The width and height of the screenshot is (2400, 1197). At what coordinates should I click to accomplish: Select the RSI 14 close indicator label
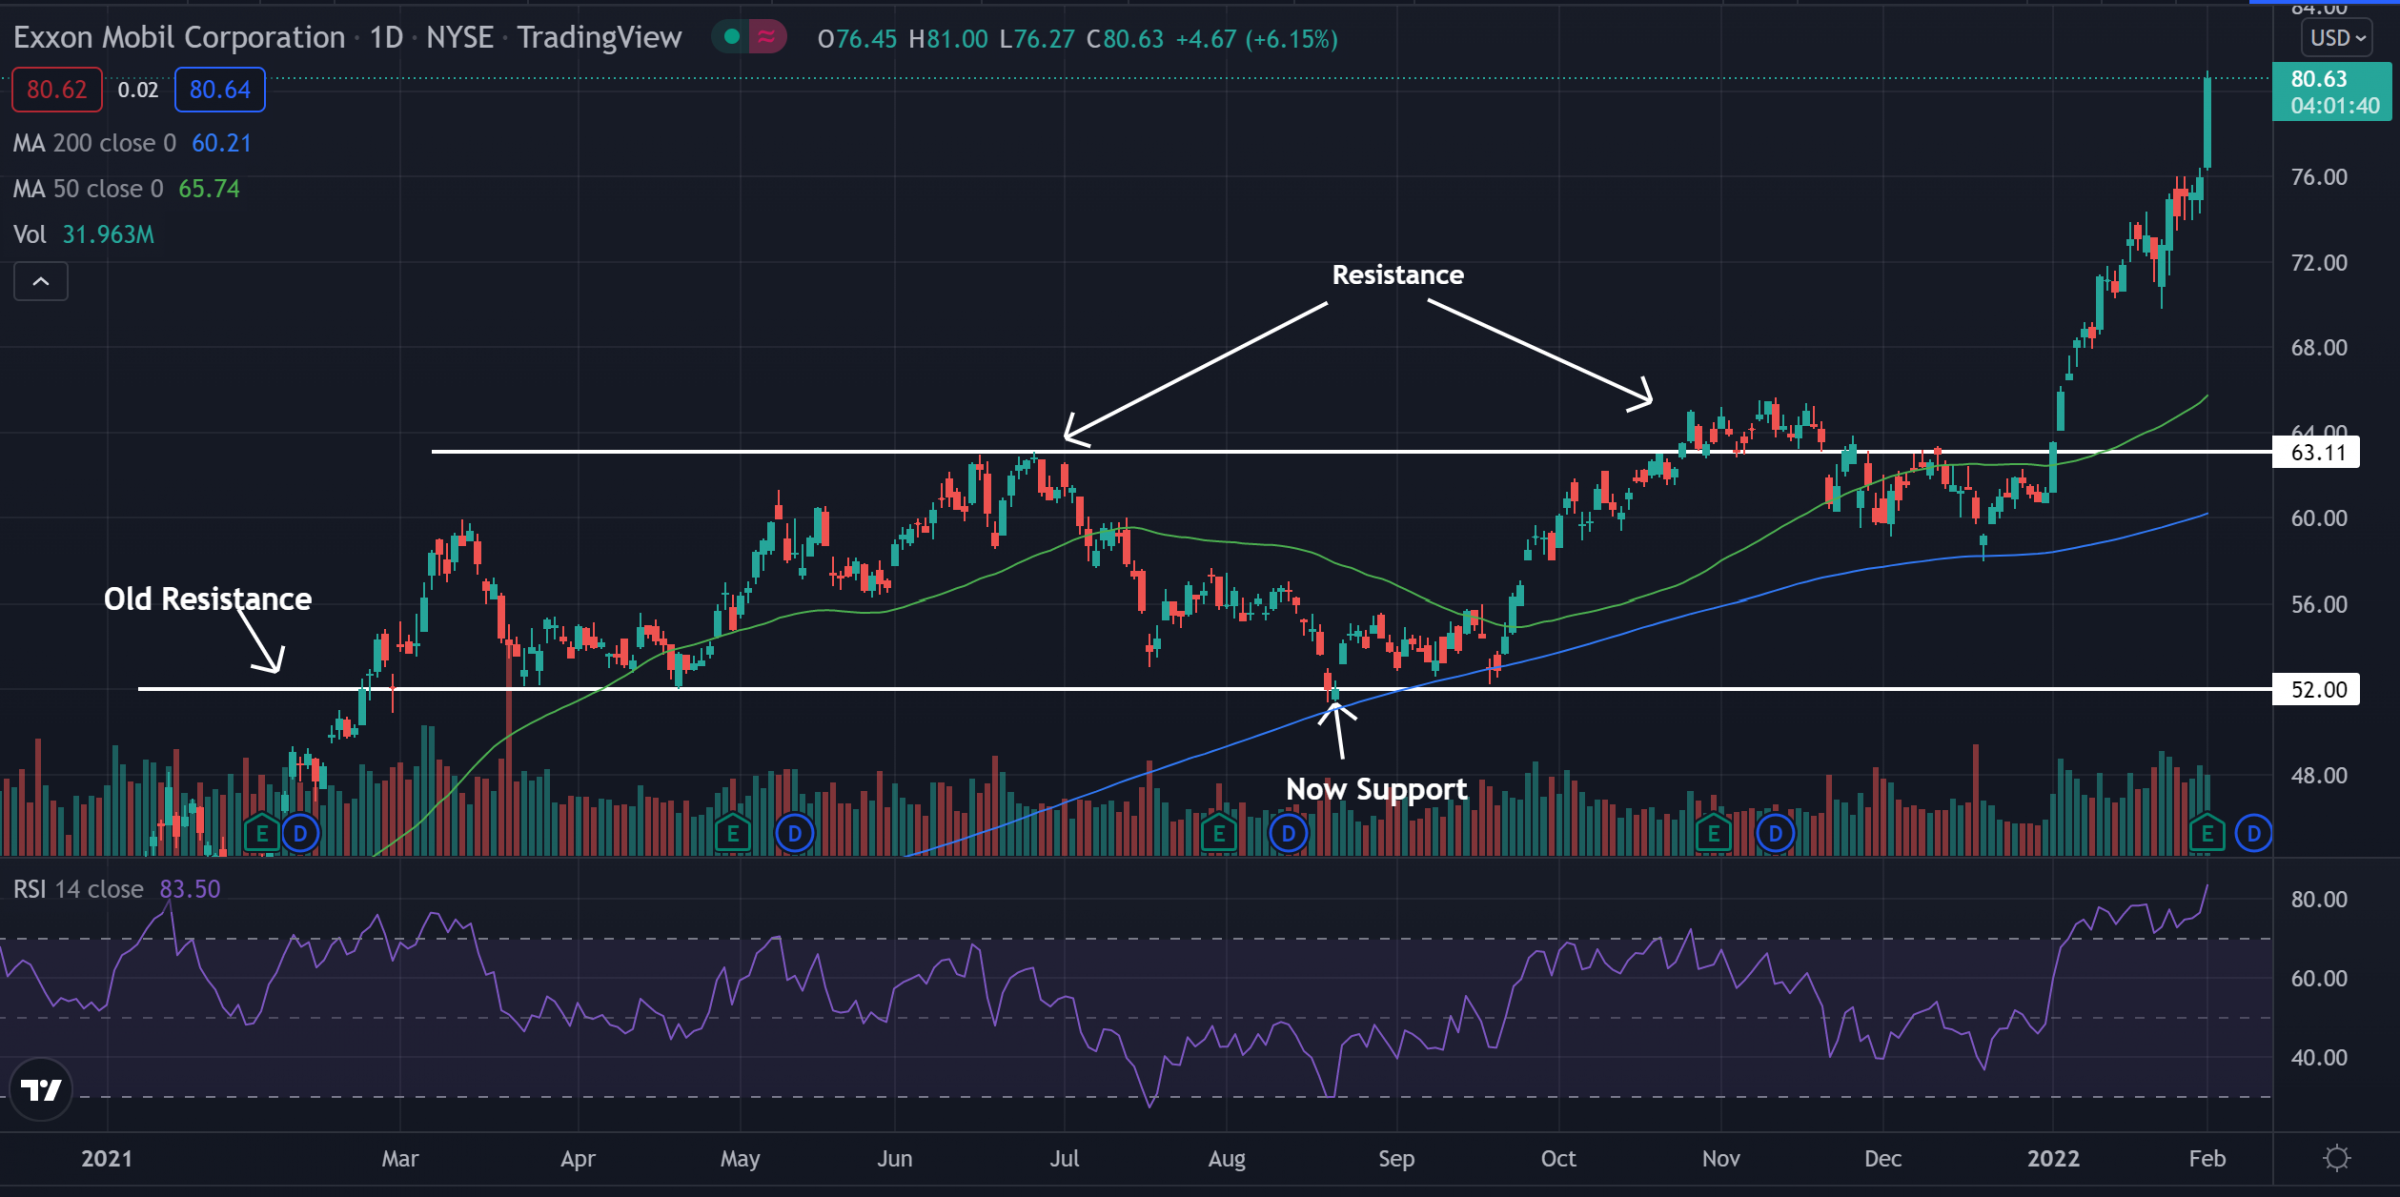78,889
